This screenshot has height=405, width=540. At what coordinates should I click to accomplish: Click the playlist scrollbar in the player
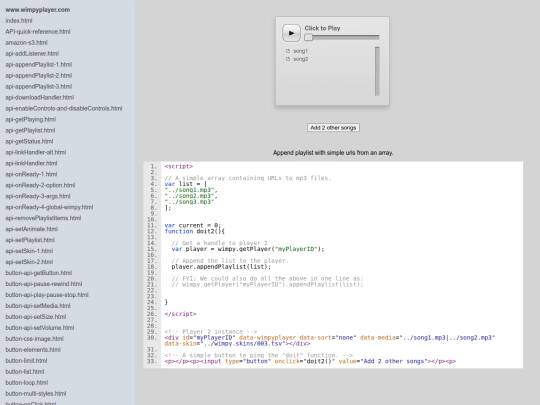377,71
